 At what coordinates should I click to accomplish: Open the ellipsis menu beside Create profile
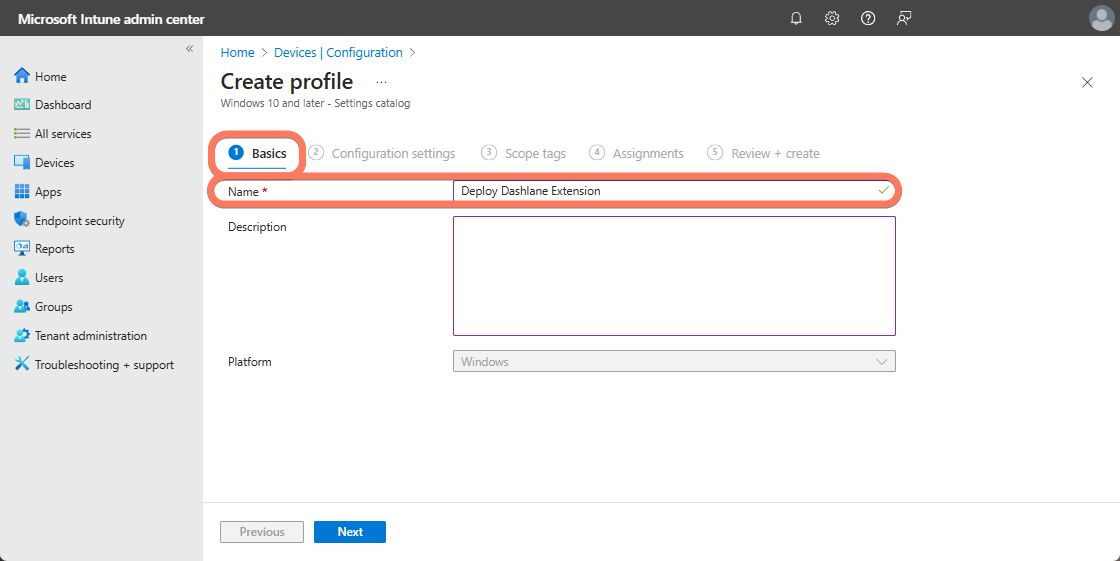coord(381,82)
